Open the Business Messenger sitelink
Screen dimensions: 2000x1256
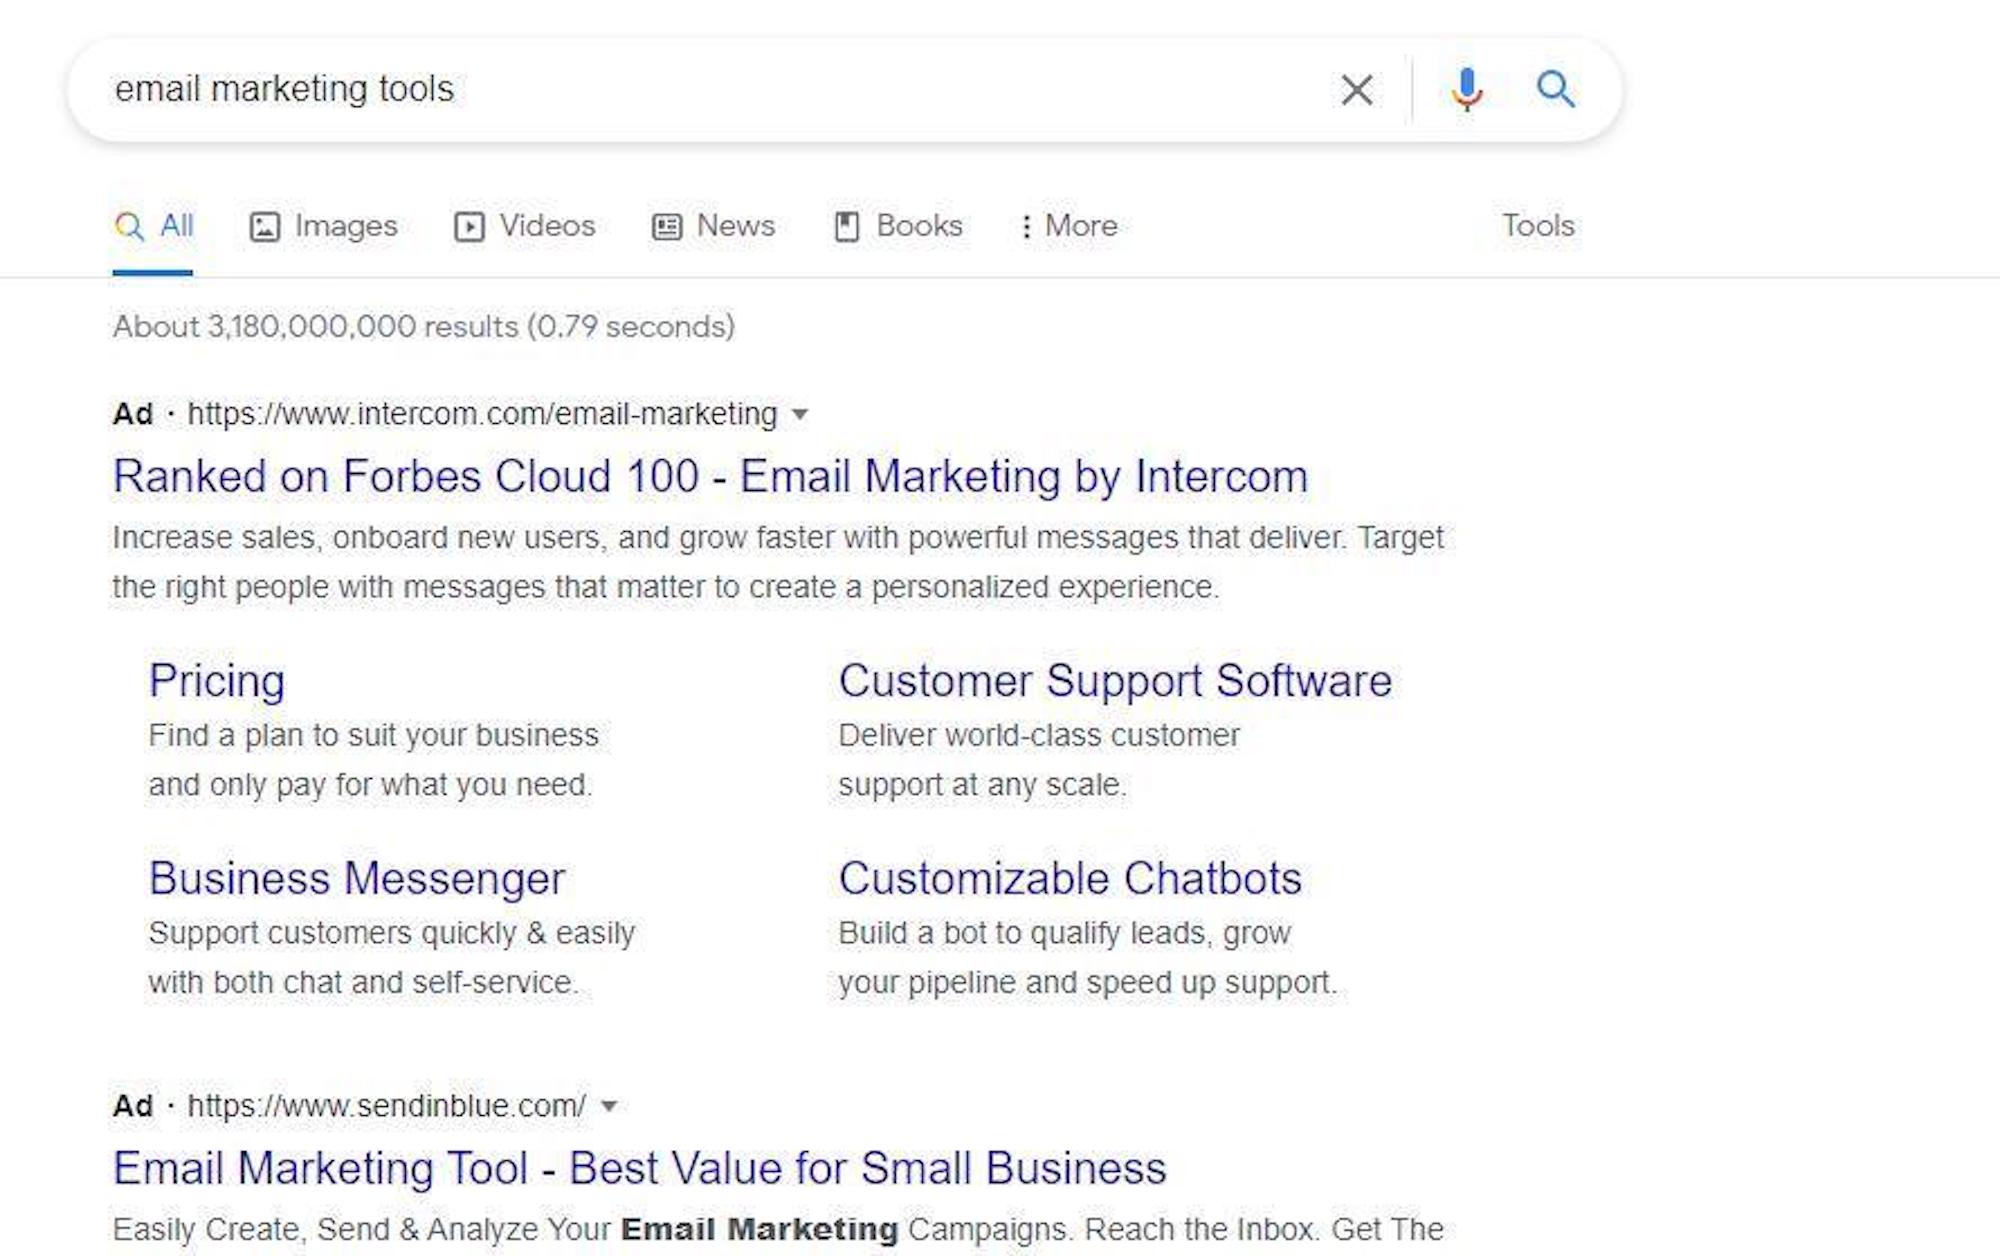[x=357, y=878]
